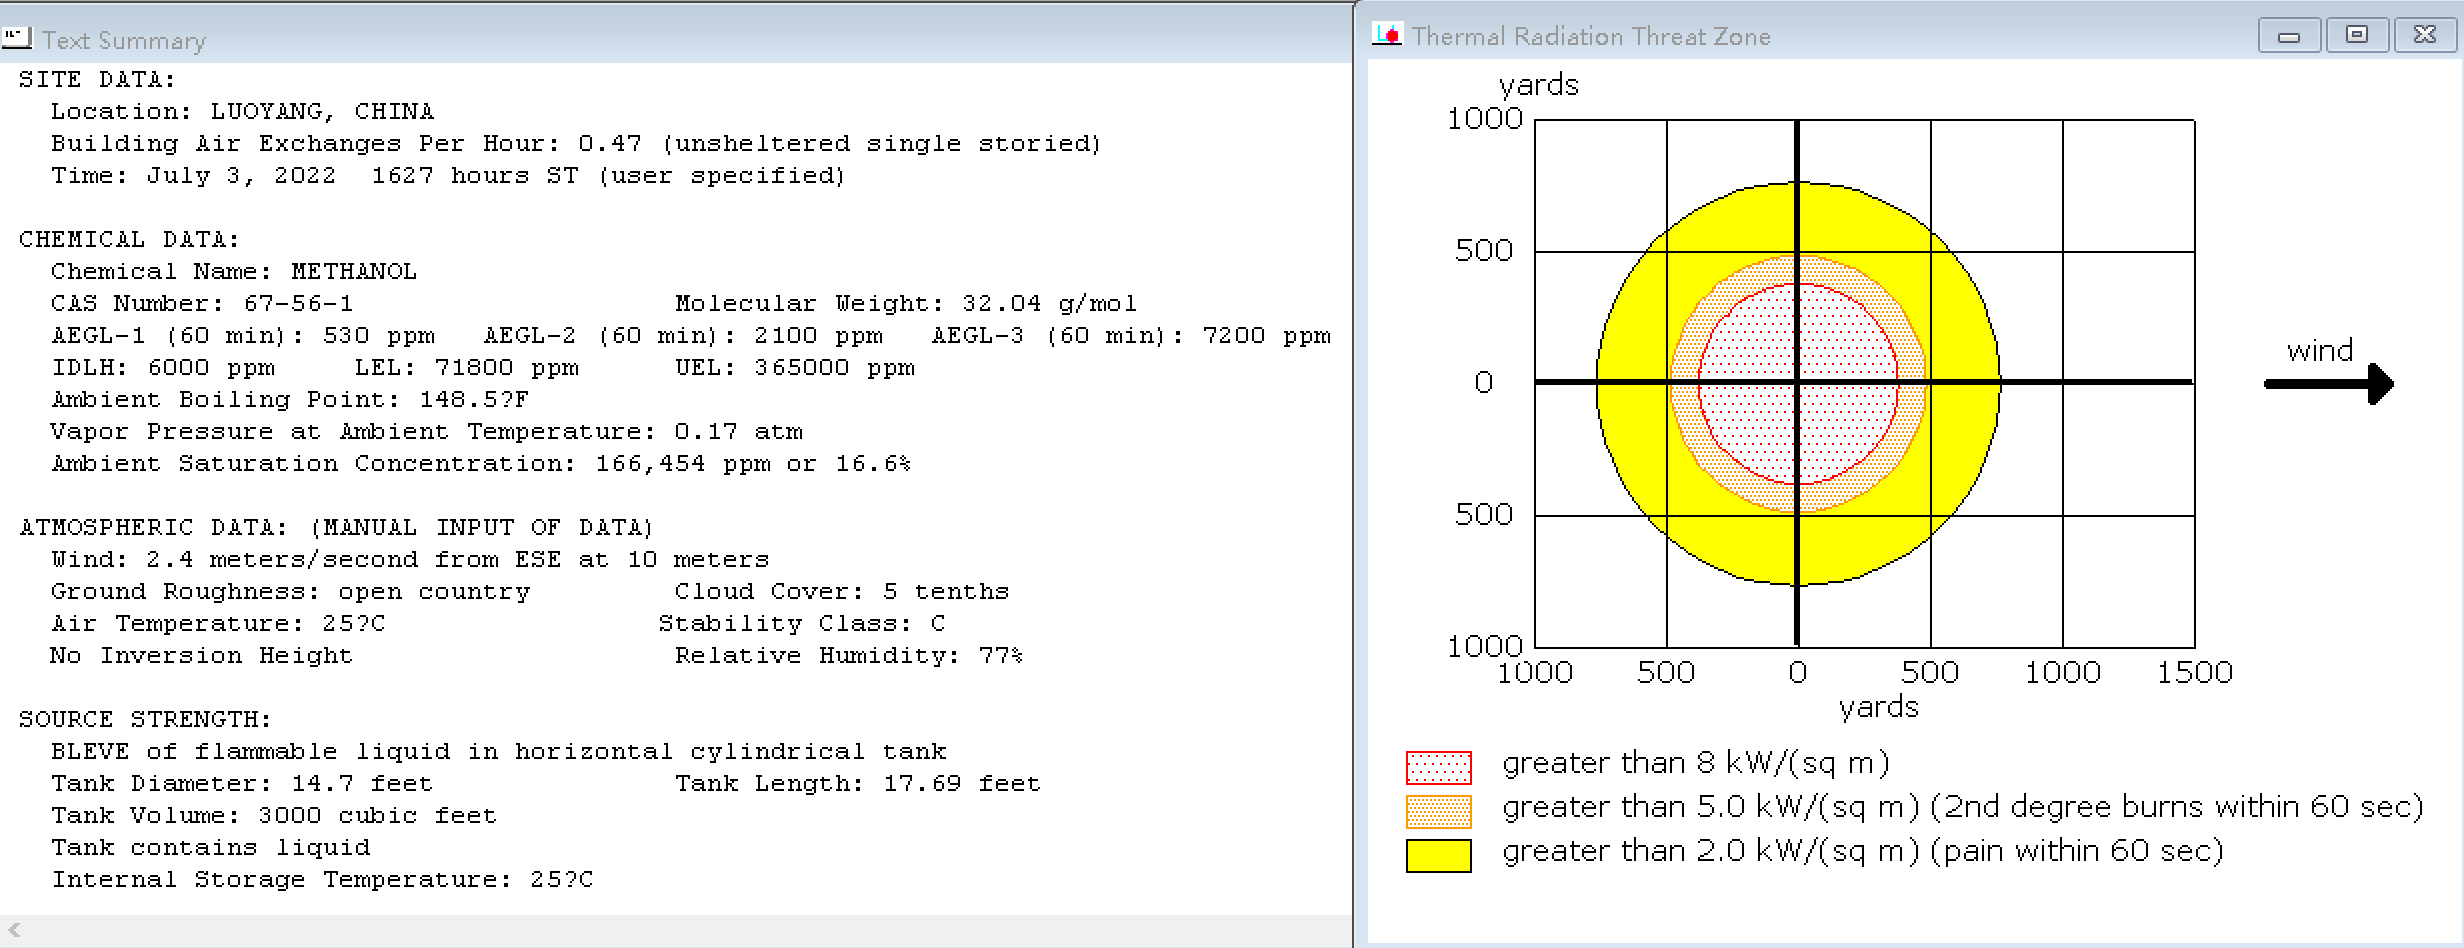This screenshot has width=2464, height=948.
Task: Click the Text Summary window icon
Action: (x=17, y=39)
